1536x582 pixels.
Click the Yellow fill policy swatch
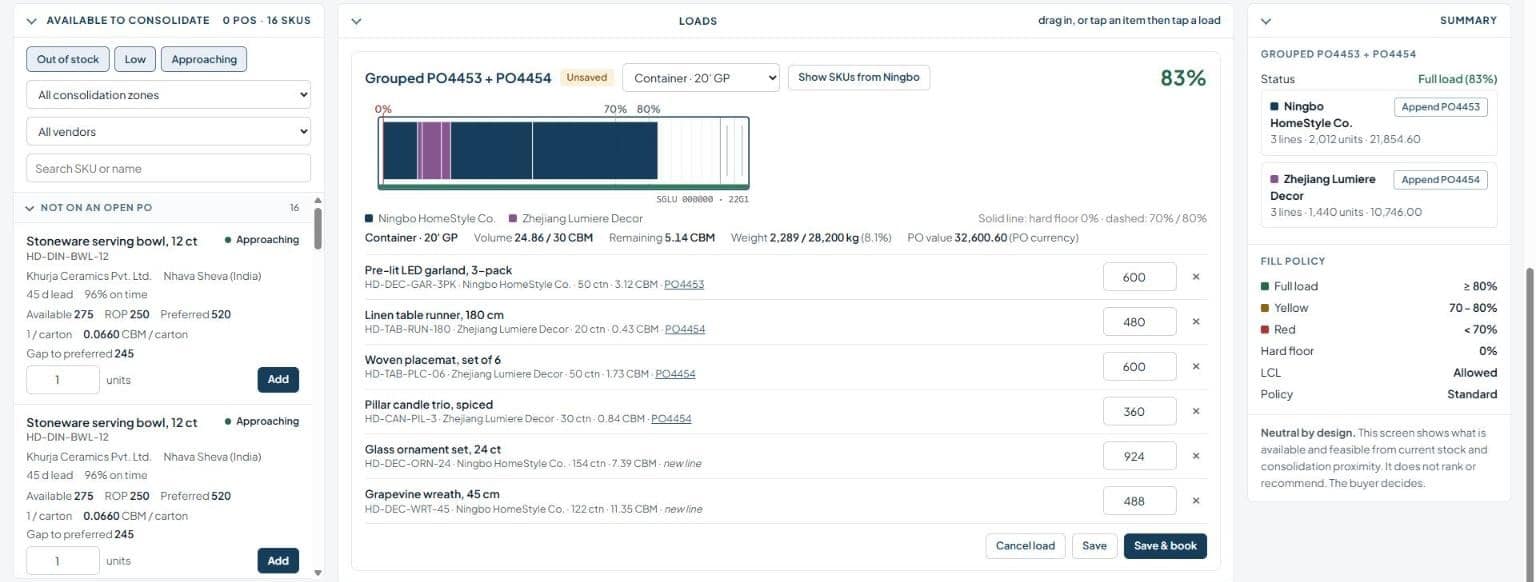(x=1265, y=308)
